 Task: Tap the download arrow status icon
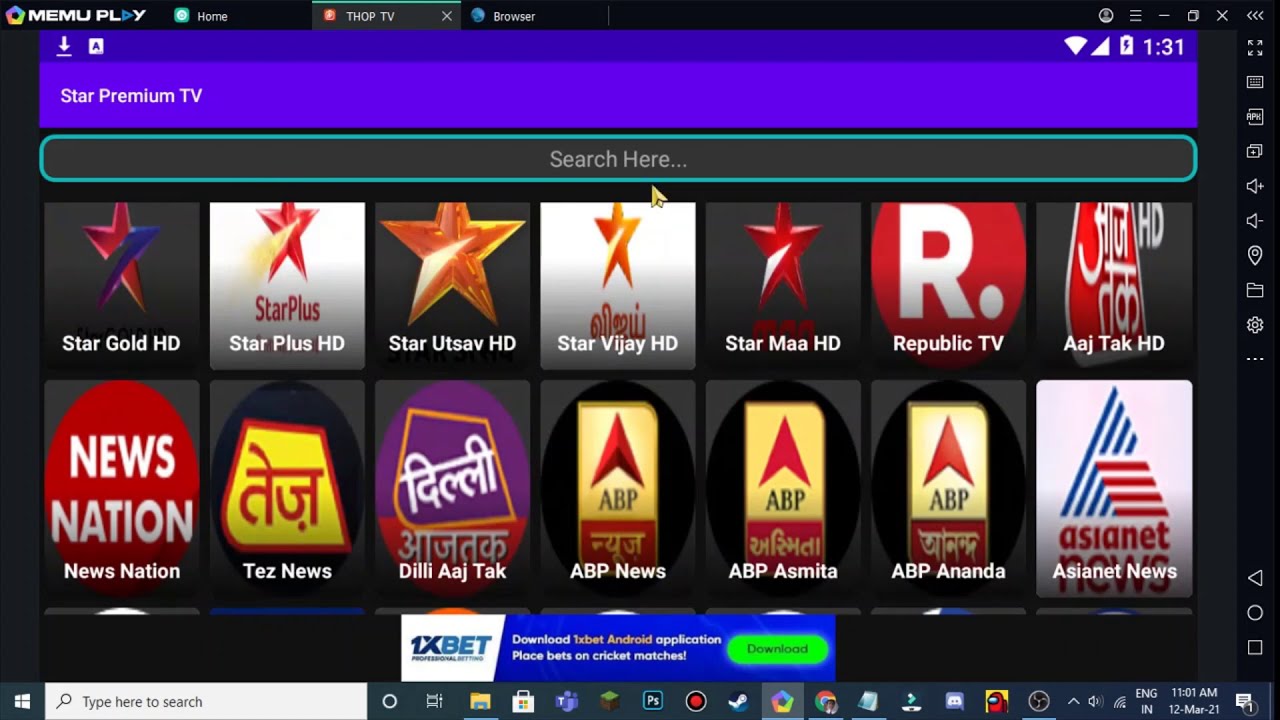click(x=64, y=46)
